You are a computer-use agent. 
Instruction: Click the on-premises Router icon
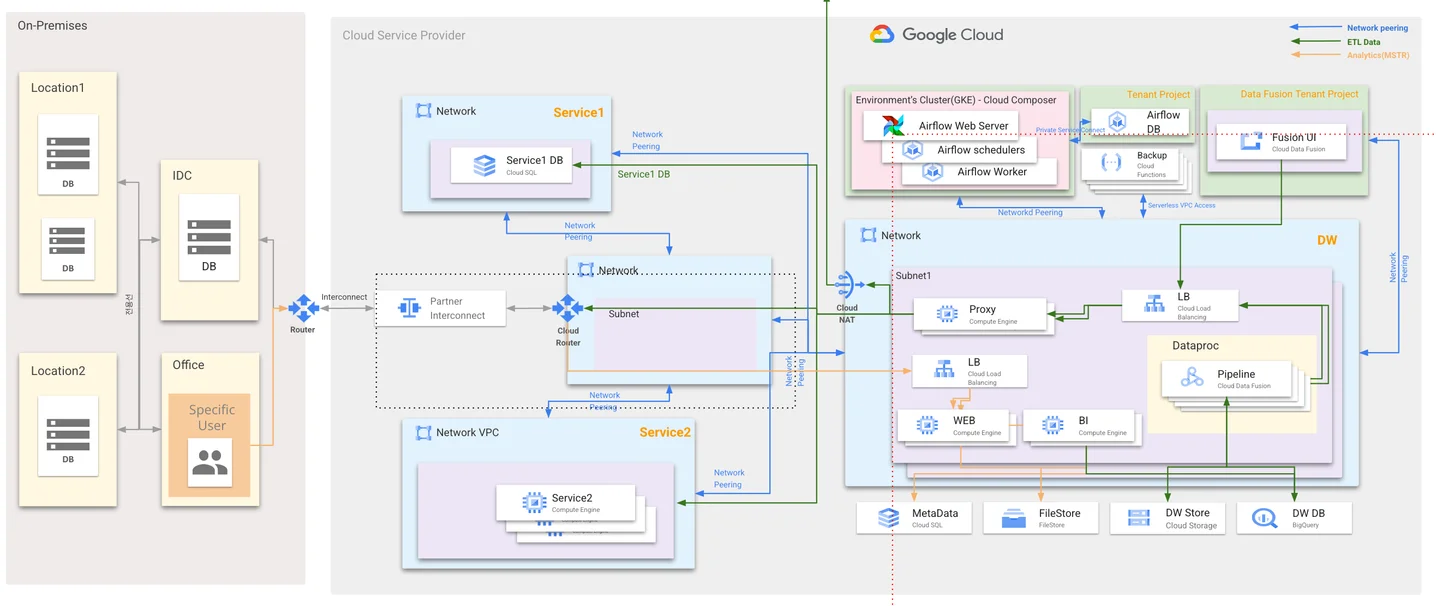[x=303, y=308]
